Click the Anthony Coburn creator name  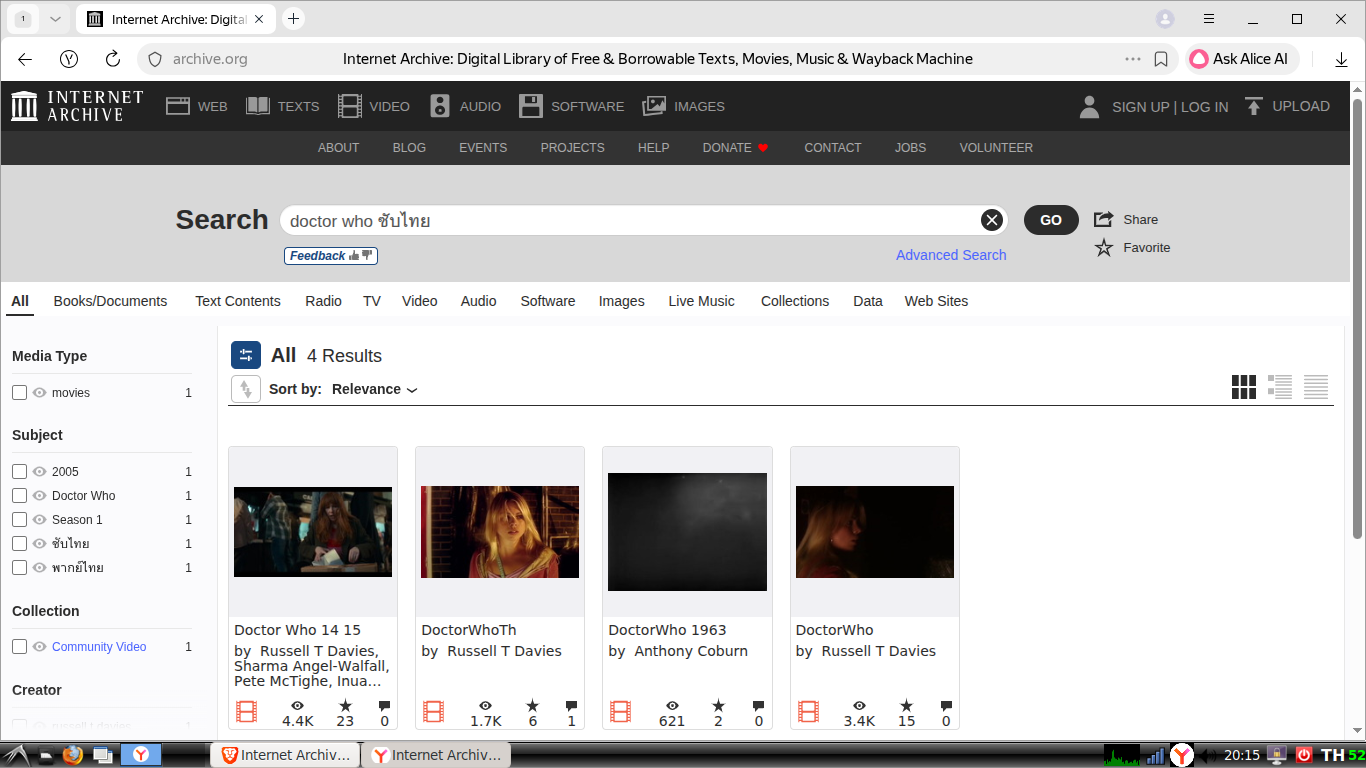point(691,651)
